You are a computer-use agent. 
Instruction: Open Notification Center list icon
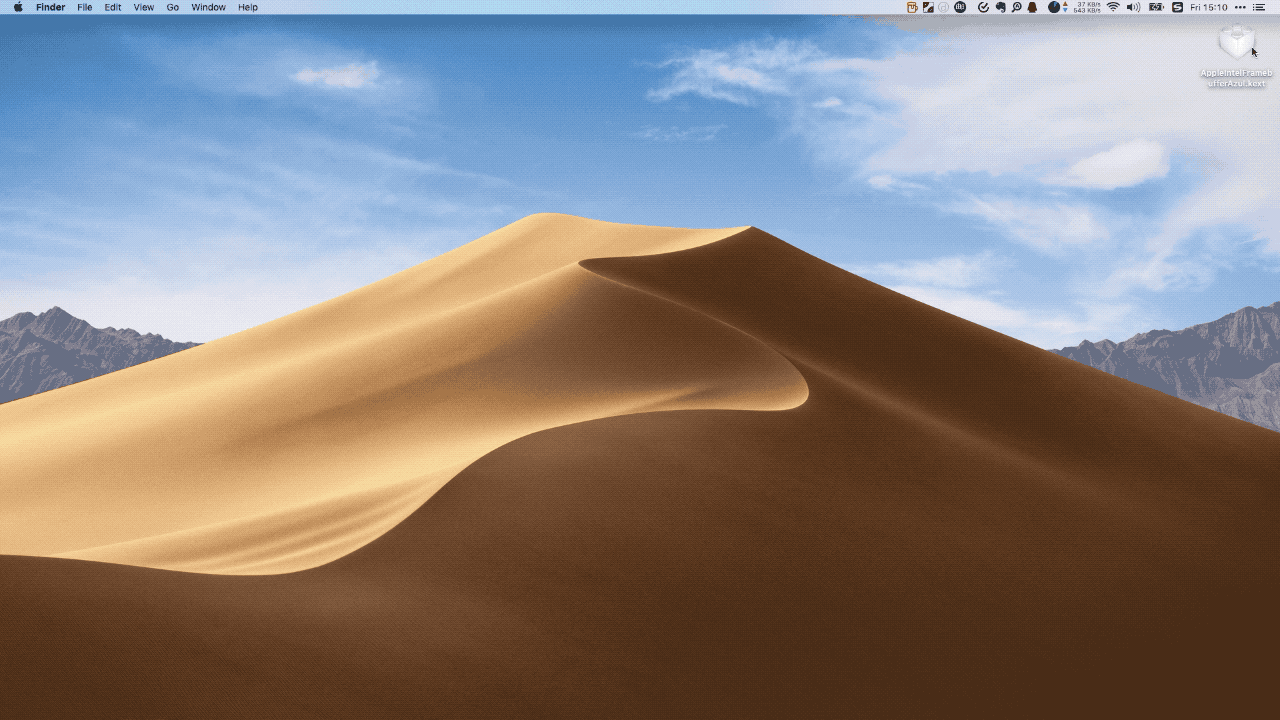click(1259, 7)
